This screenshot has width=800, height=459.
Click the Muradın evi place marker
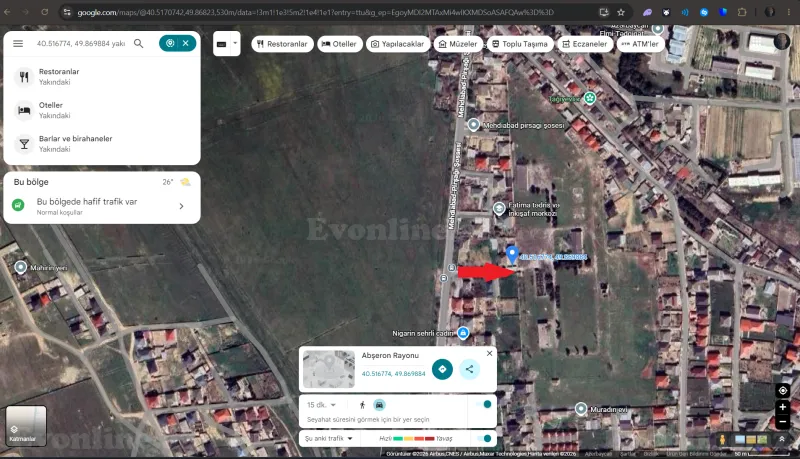click(581, 409)
